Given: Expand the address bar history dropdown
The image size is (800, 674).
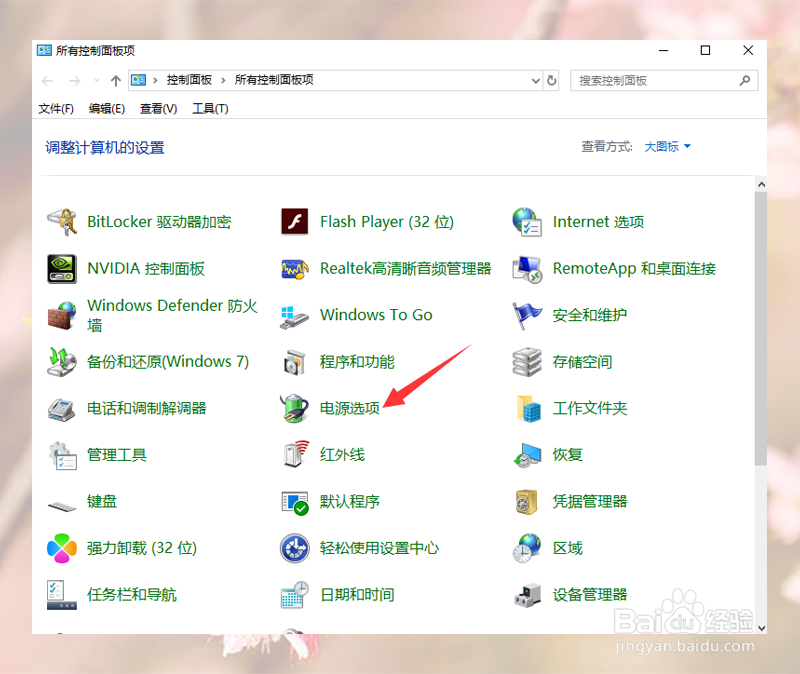Looking at the screenshot, I should [x=536, y=81].
